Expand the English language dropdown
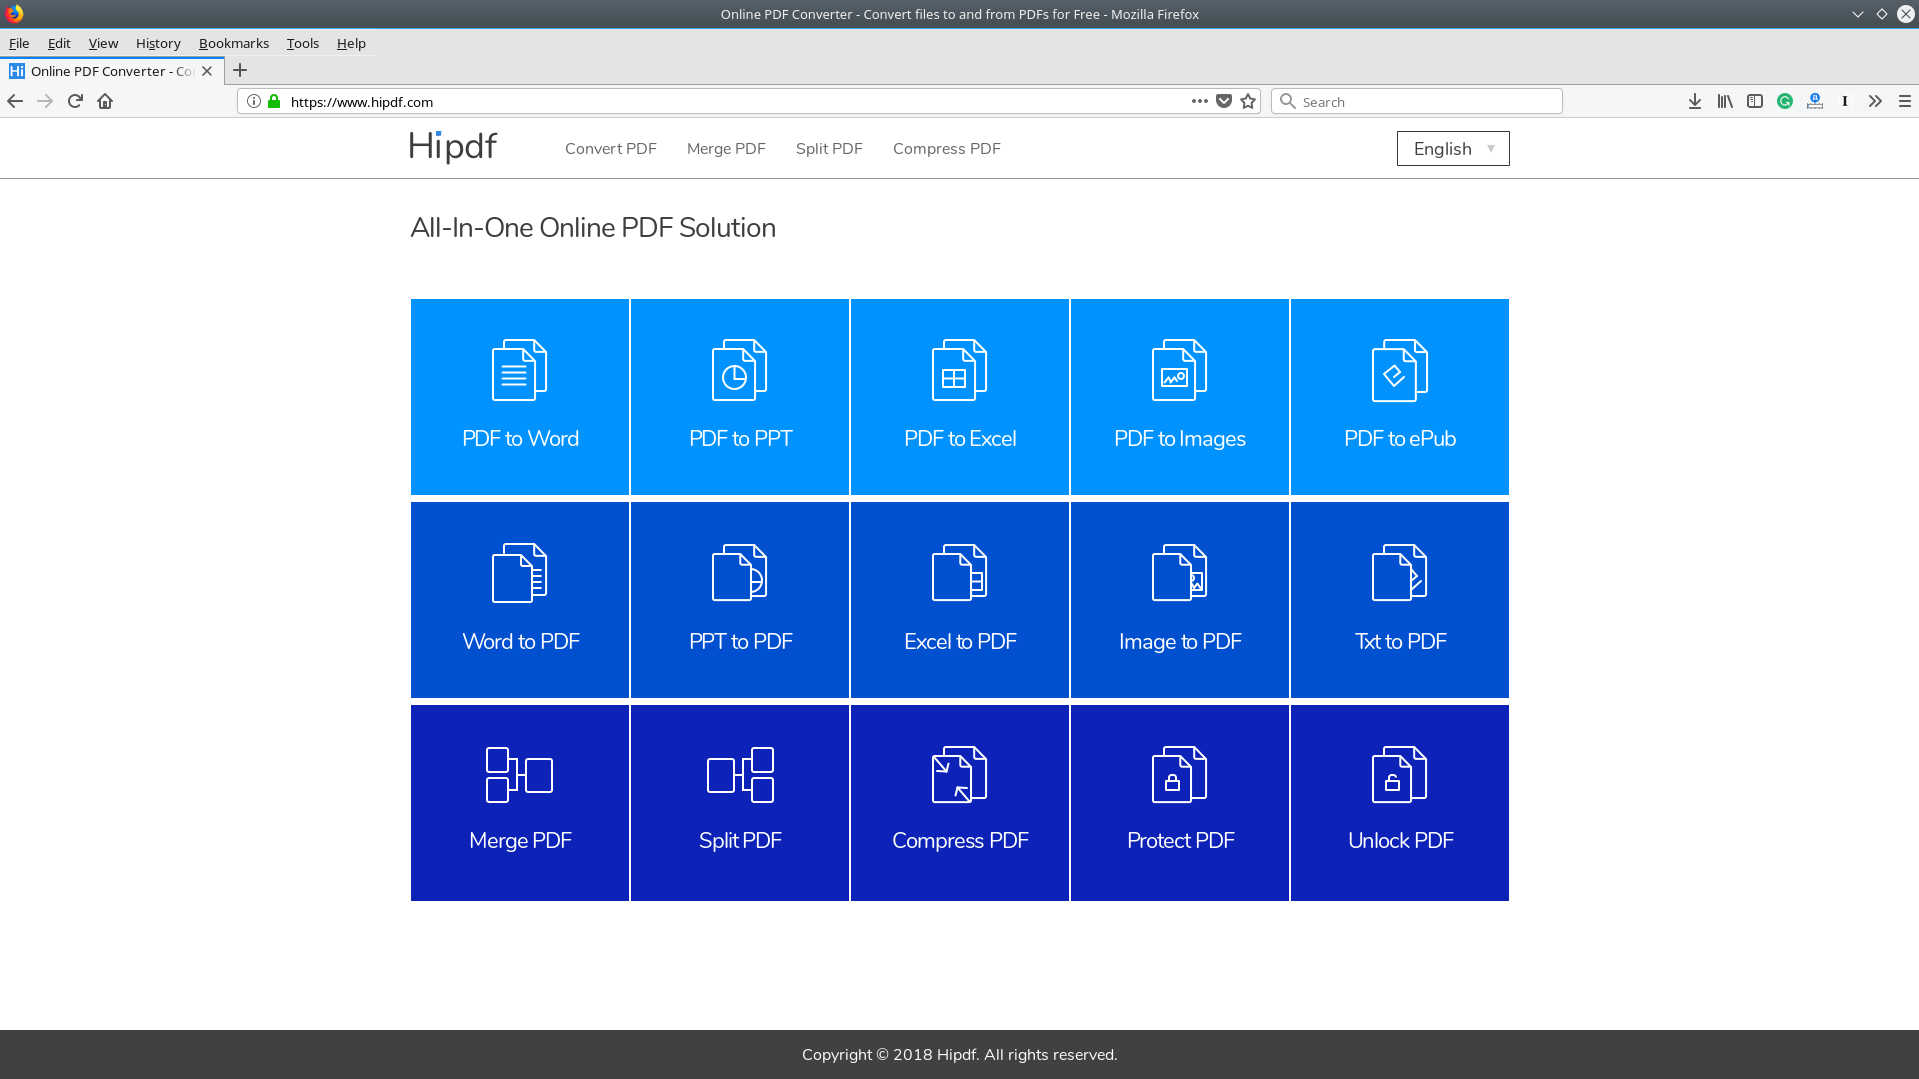 (x=1453, y=149)
